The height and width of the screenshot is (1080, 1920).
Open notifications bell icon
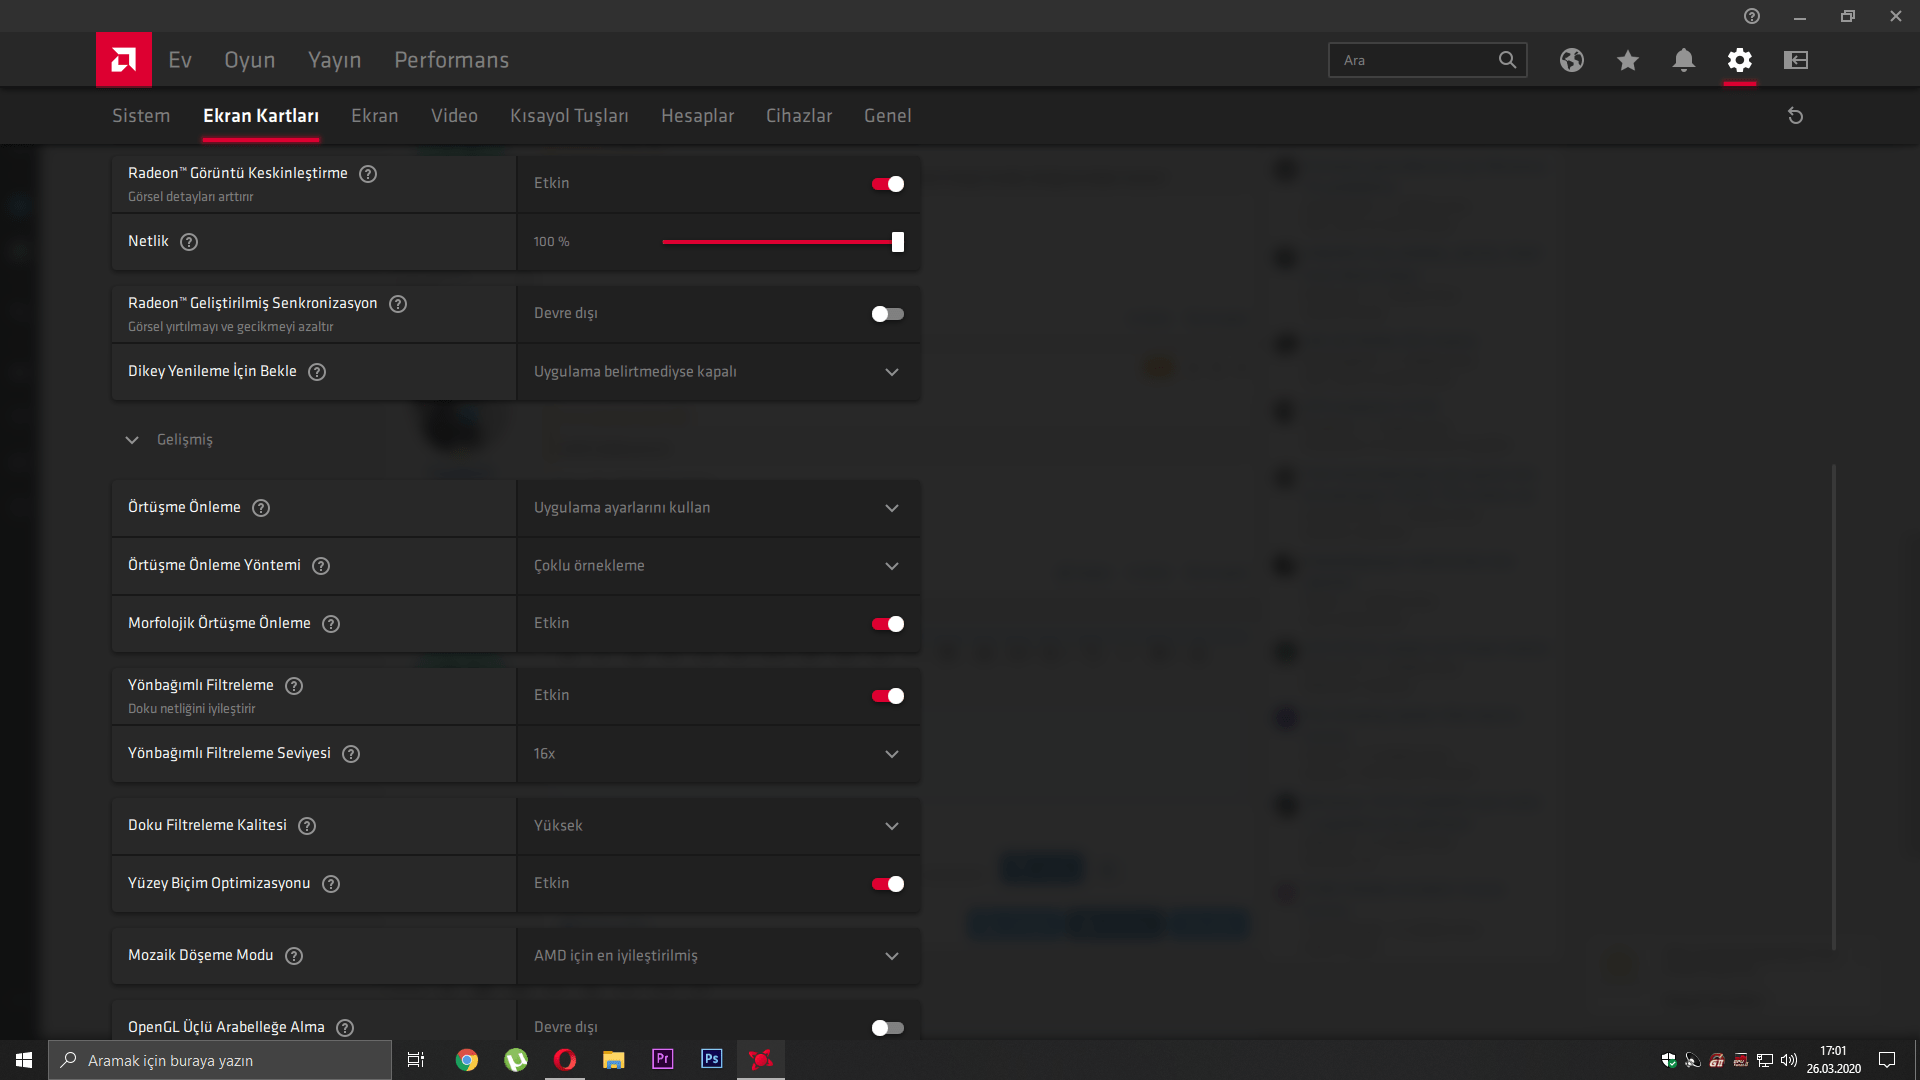[x=1683, y=60]
